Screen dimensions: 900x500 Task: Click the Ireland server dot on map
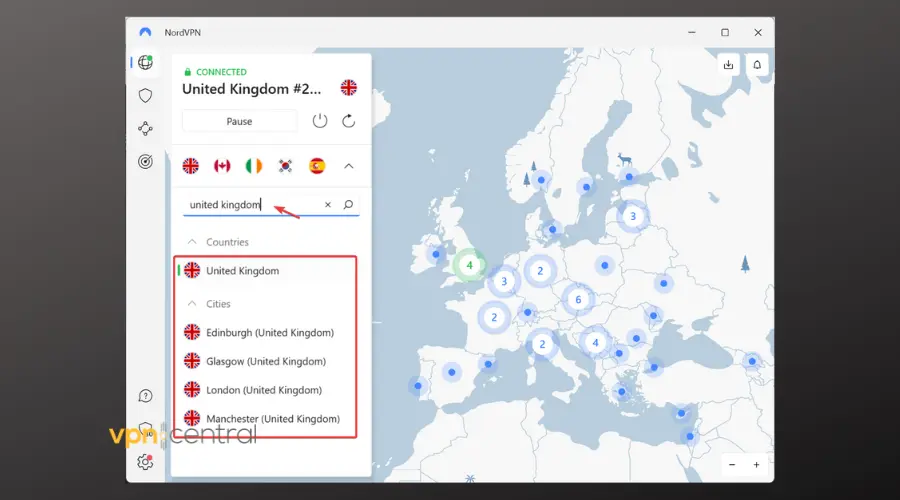(x=436, y=254)
